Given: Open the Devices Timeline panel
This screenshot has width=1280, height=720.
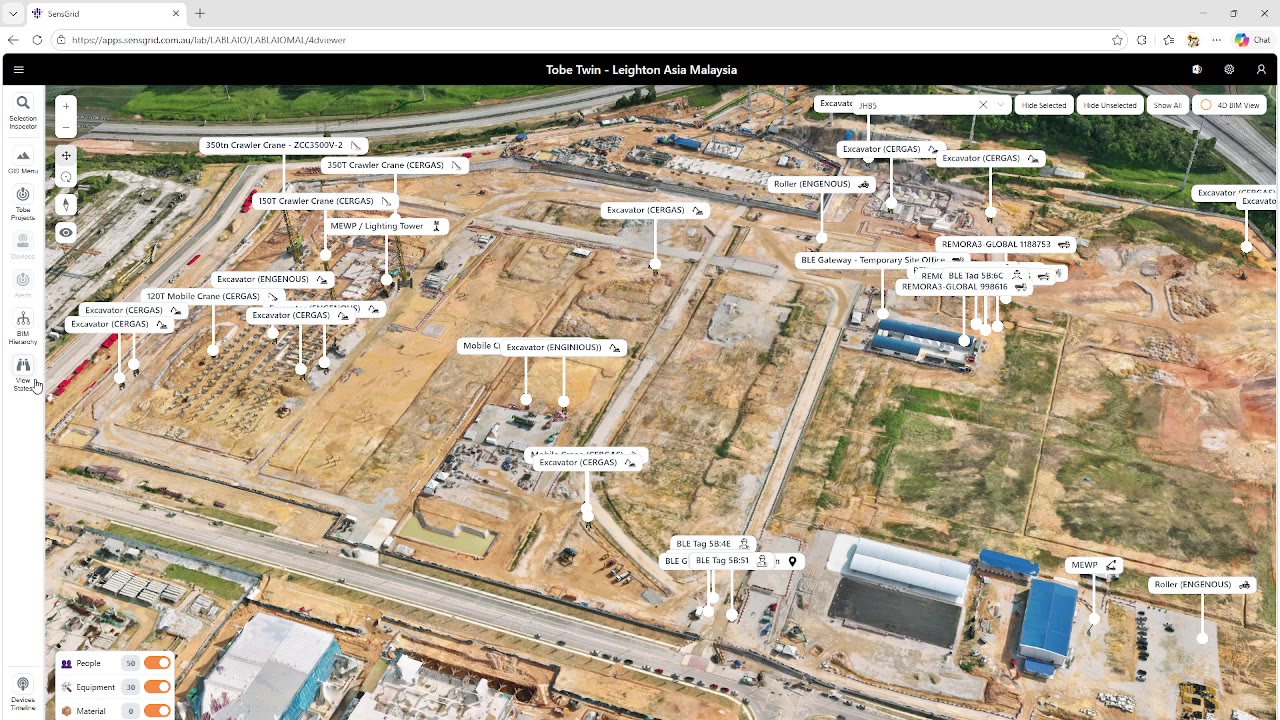Looking at the screenshot, I should (x=23, y=693).
